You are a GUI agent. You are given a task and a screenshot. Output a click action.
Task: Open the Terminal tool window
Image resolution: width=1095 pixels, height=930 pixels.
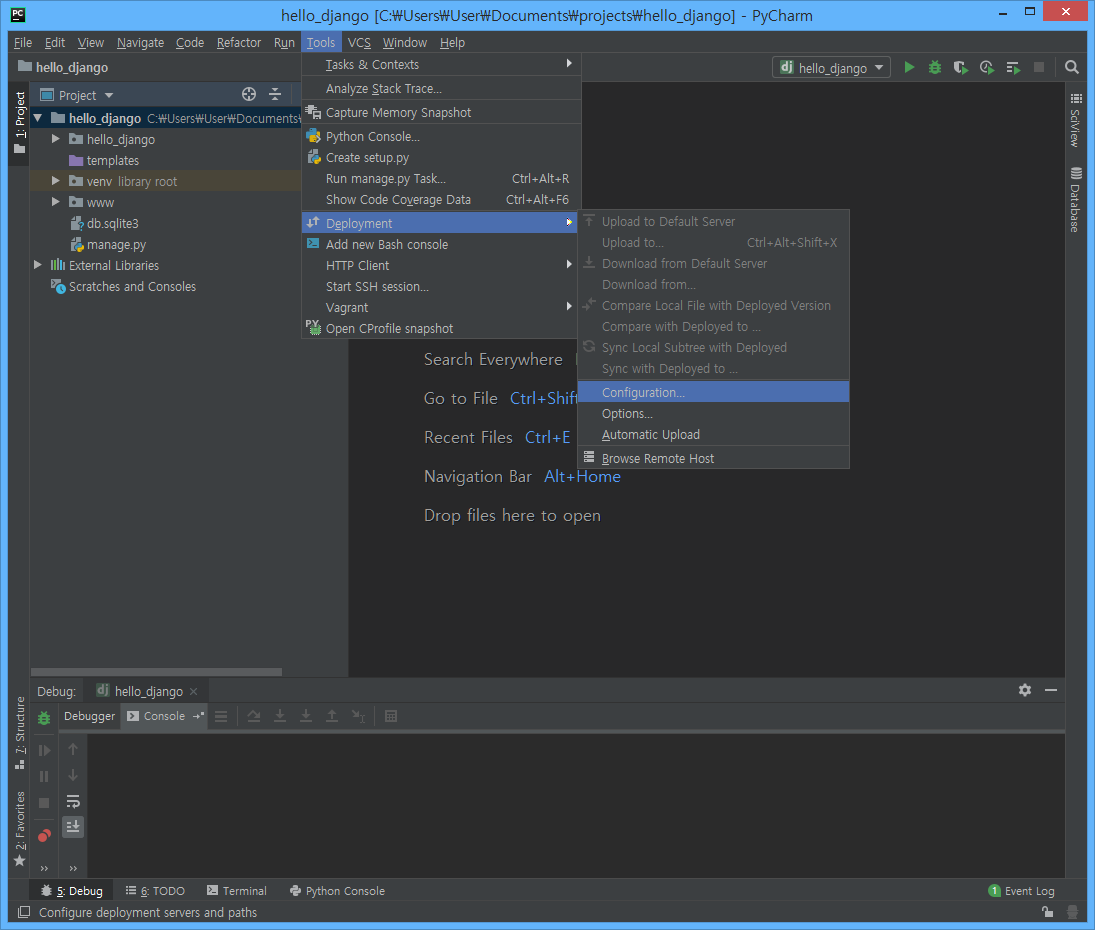237,891
